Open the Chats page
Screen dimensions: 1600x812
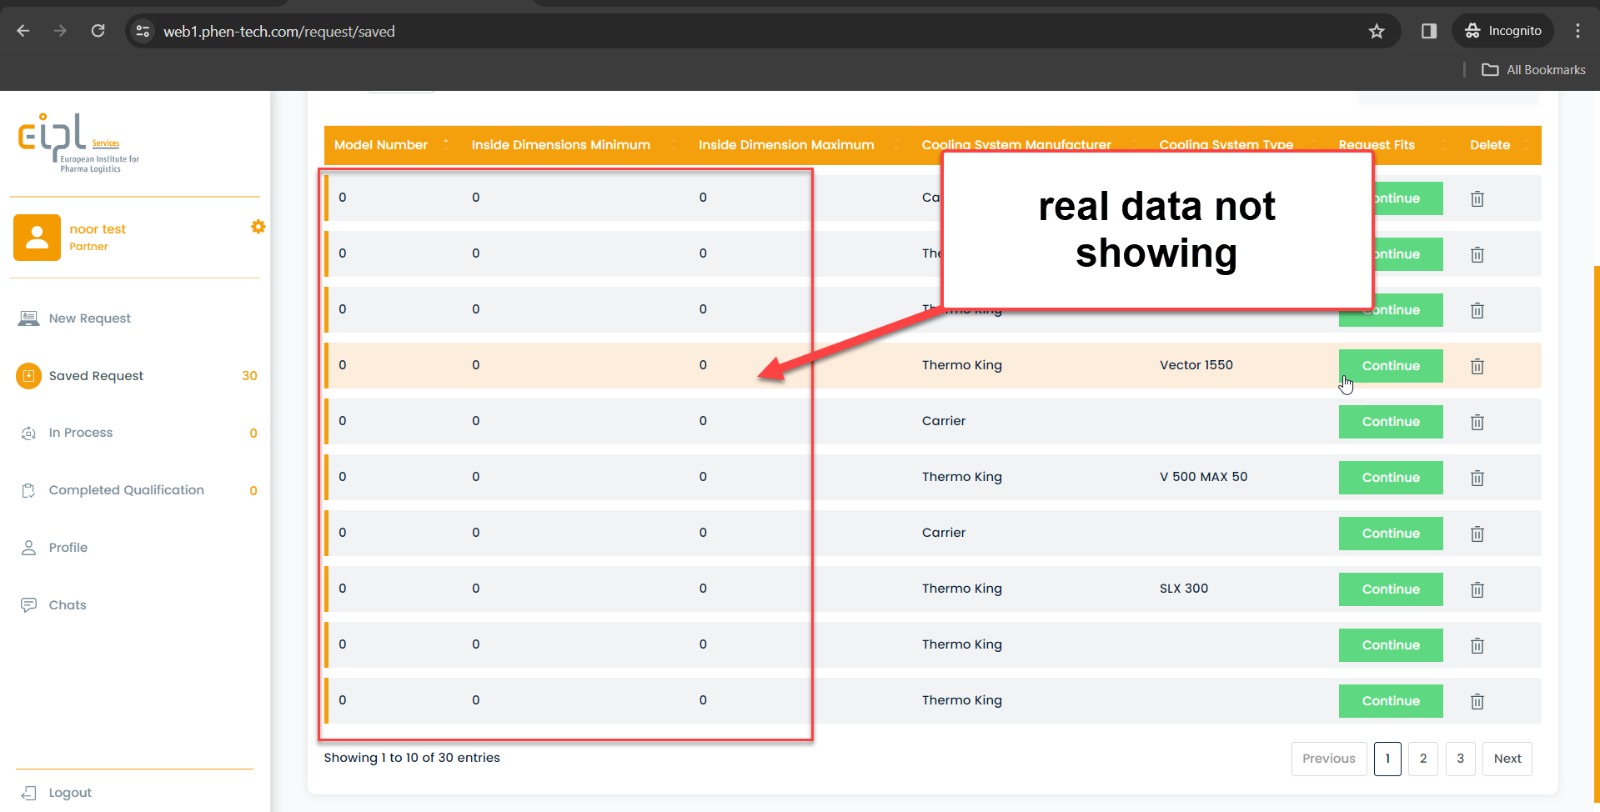[x=67, y=605]
